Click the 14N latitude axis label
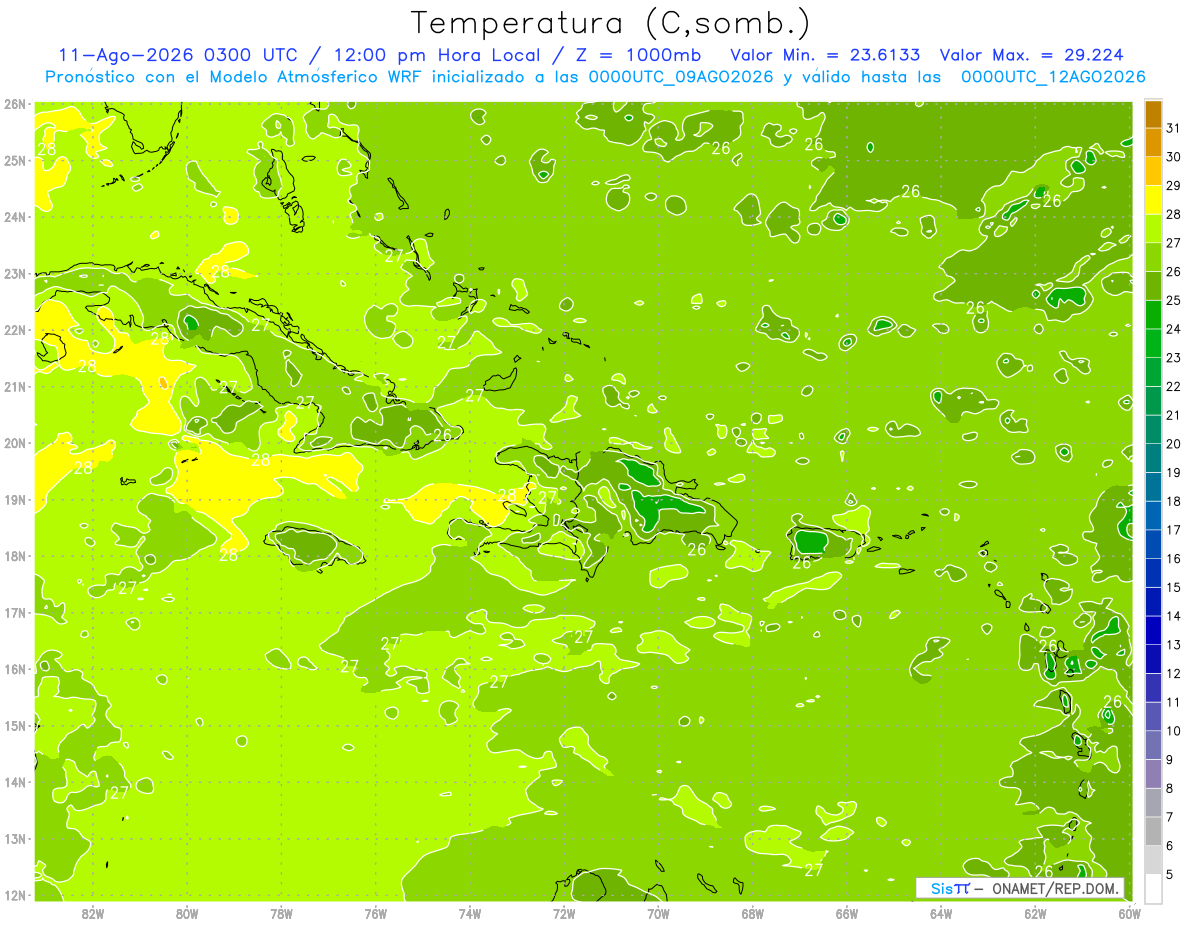 click(x=15, y=782)
